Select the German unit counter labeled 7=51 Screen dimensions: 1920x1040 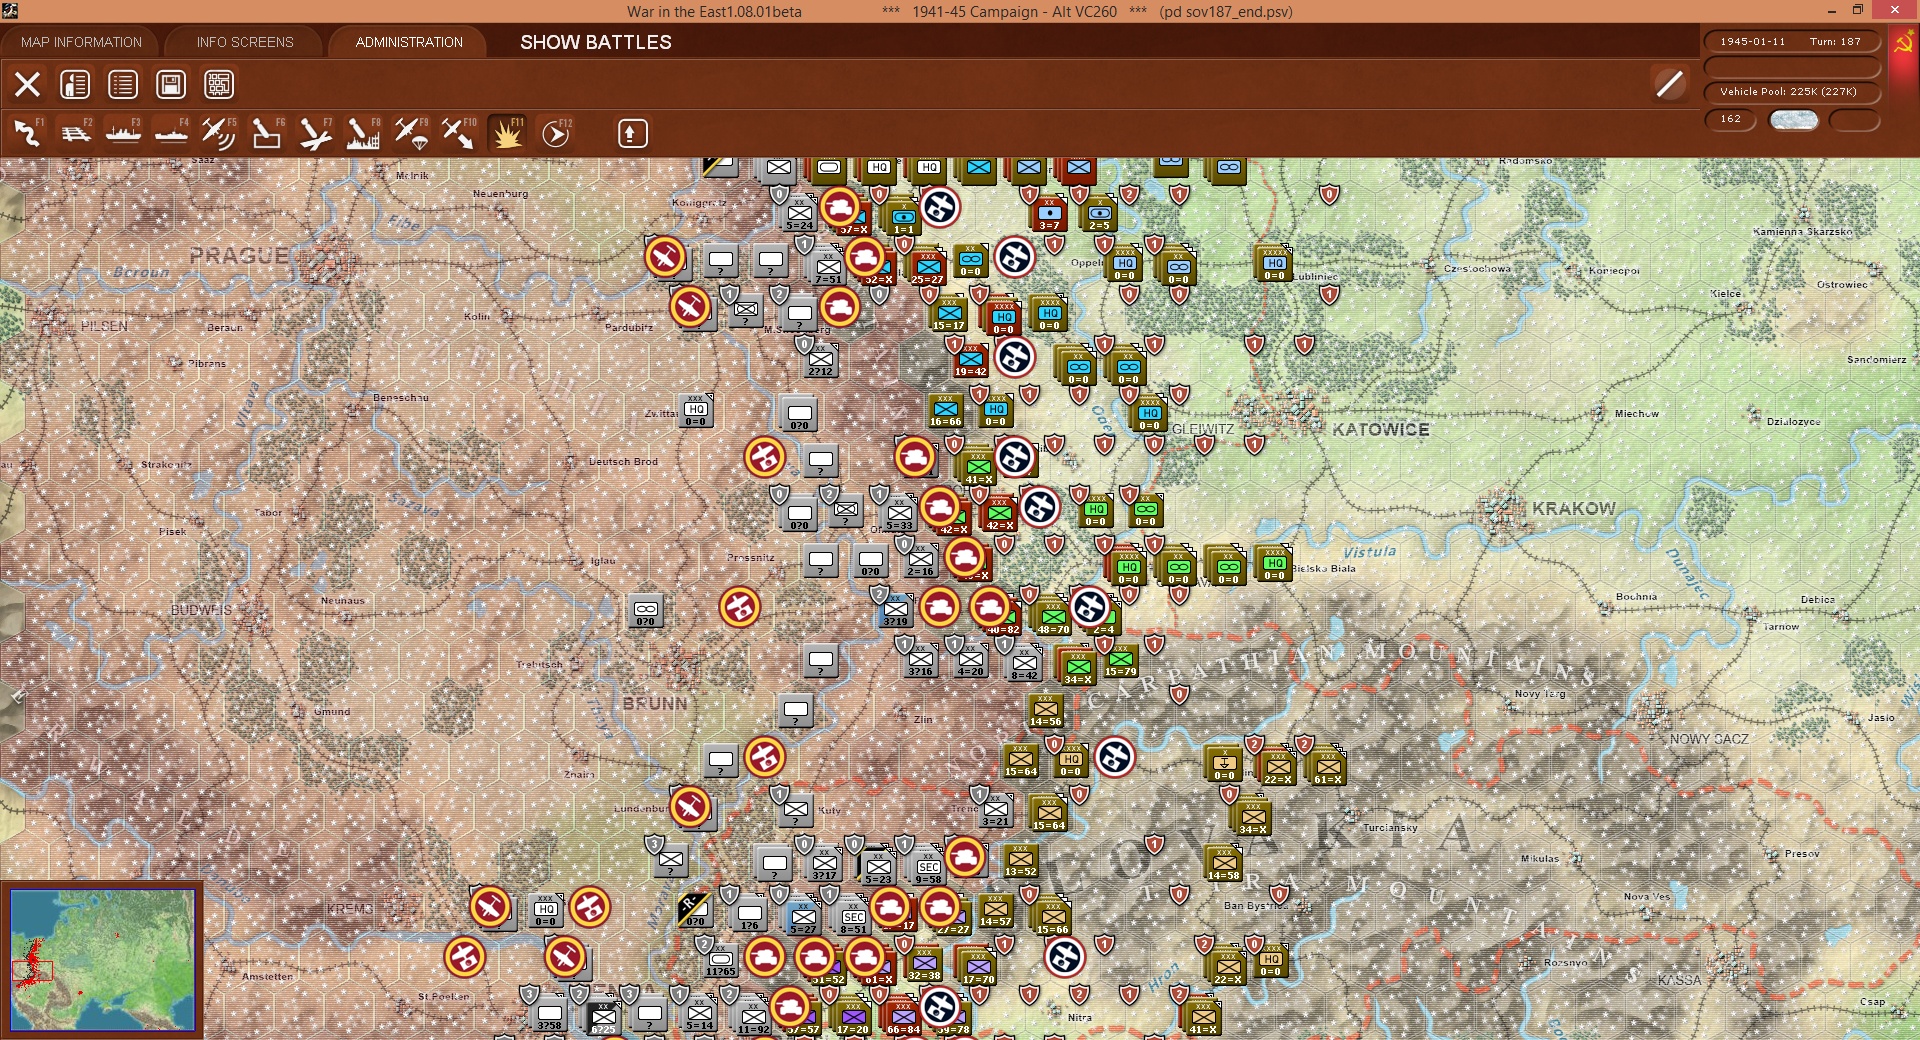point(828,268)
